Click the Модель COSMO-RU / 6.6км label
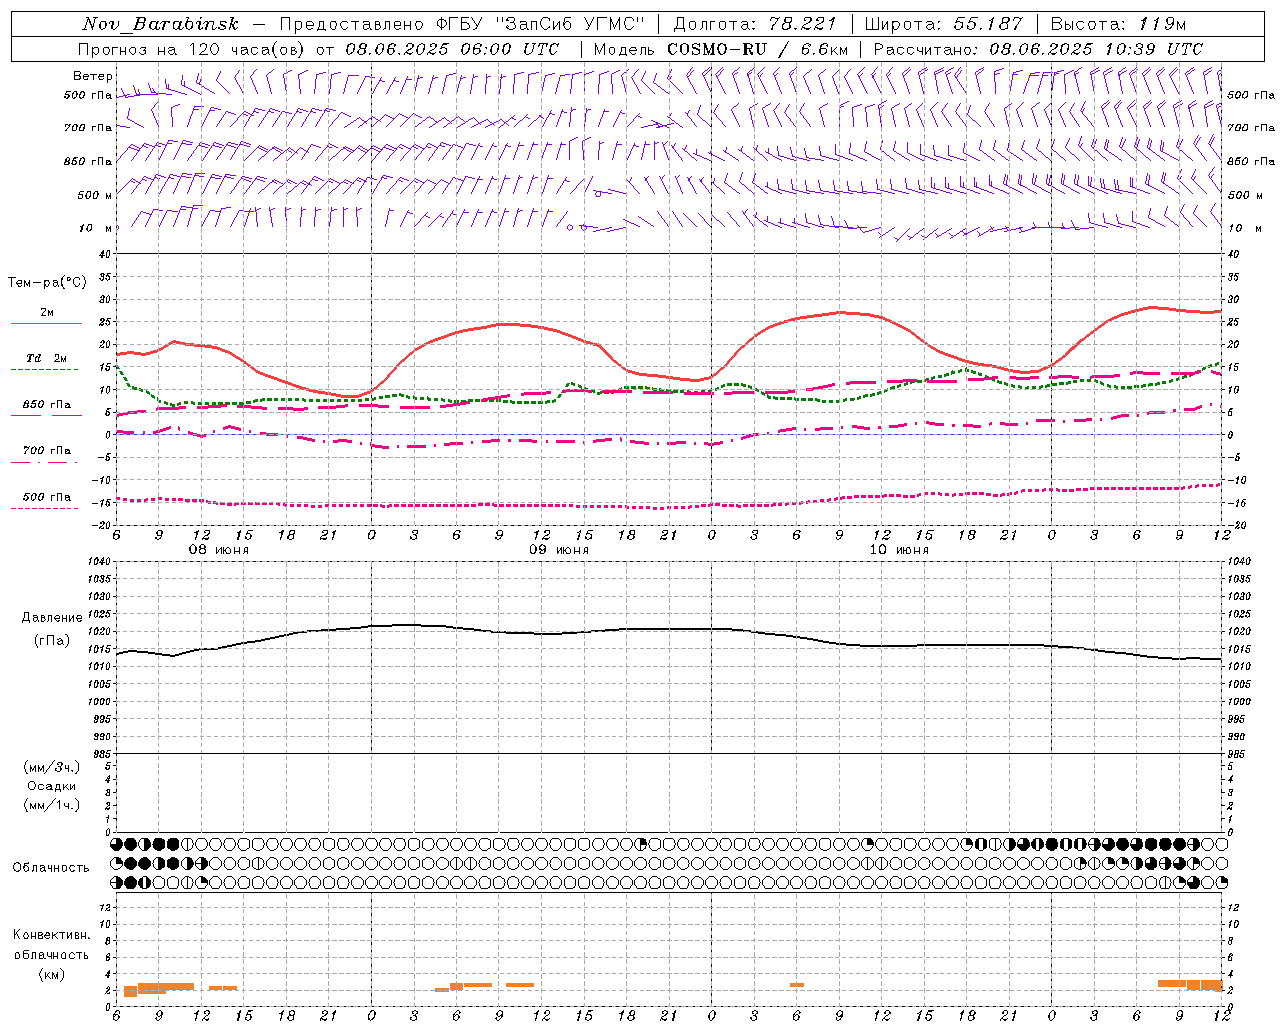Image resolution: width=1280 pixels, height=1024 pixels. [720, 49]
